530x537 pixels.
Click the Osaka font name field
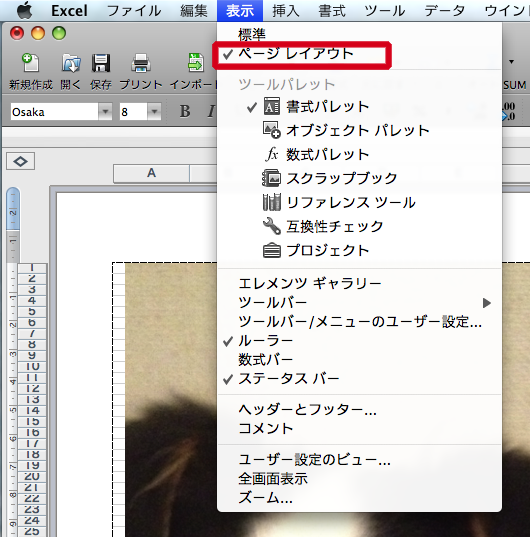pyautogui.click(x=54, y=112)
